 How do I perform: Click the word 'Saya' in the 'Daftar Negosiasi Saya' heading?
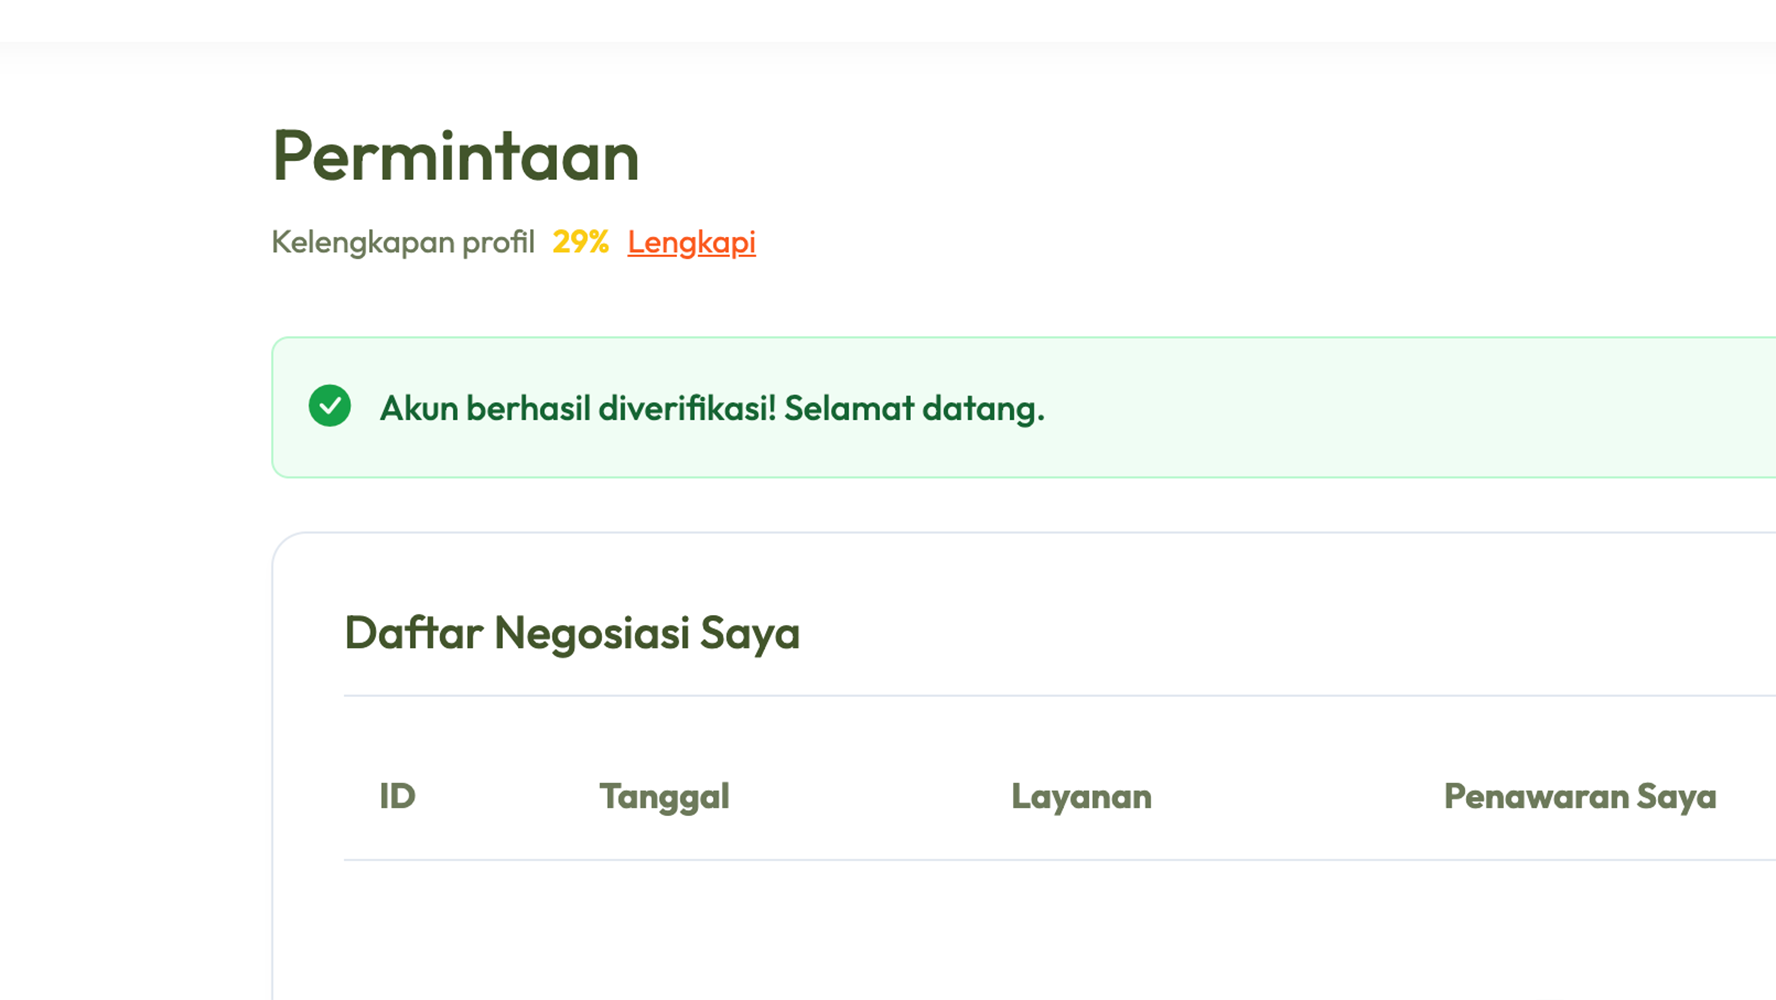coord(749,633)
